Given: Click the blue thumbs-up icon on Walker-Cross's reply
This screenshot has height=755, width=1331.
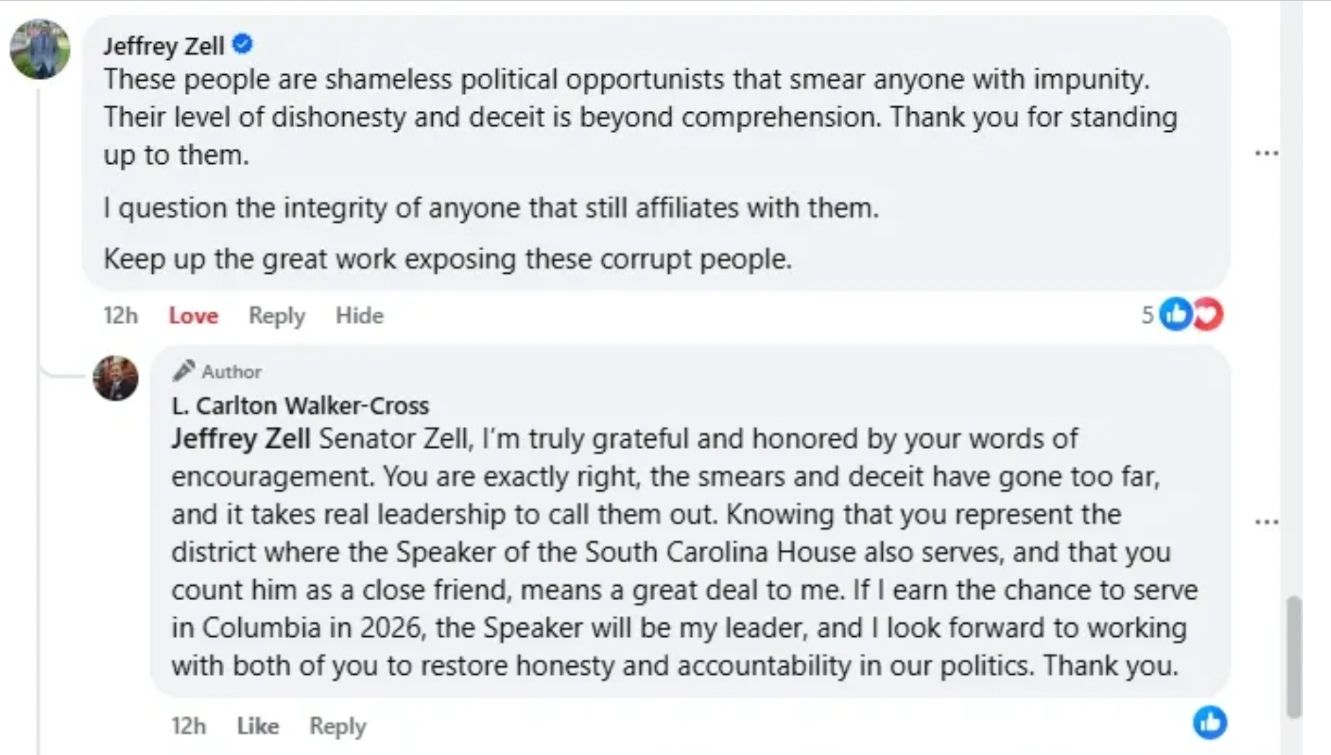Looking at the screenshot, I should click(1210, 722).
